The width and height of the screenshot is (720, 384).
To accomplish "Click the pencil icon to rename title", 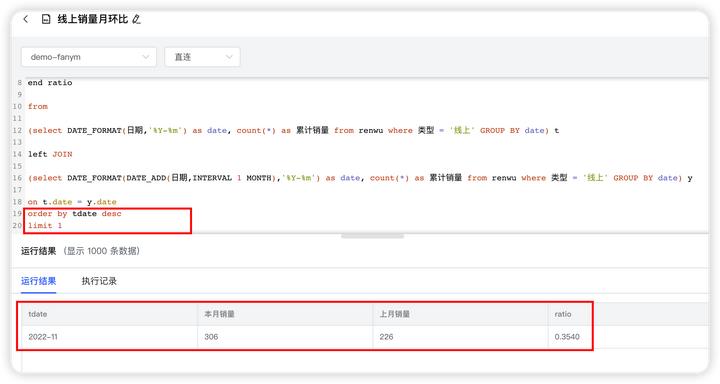I will (136, 19).
